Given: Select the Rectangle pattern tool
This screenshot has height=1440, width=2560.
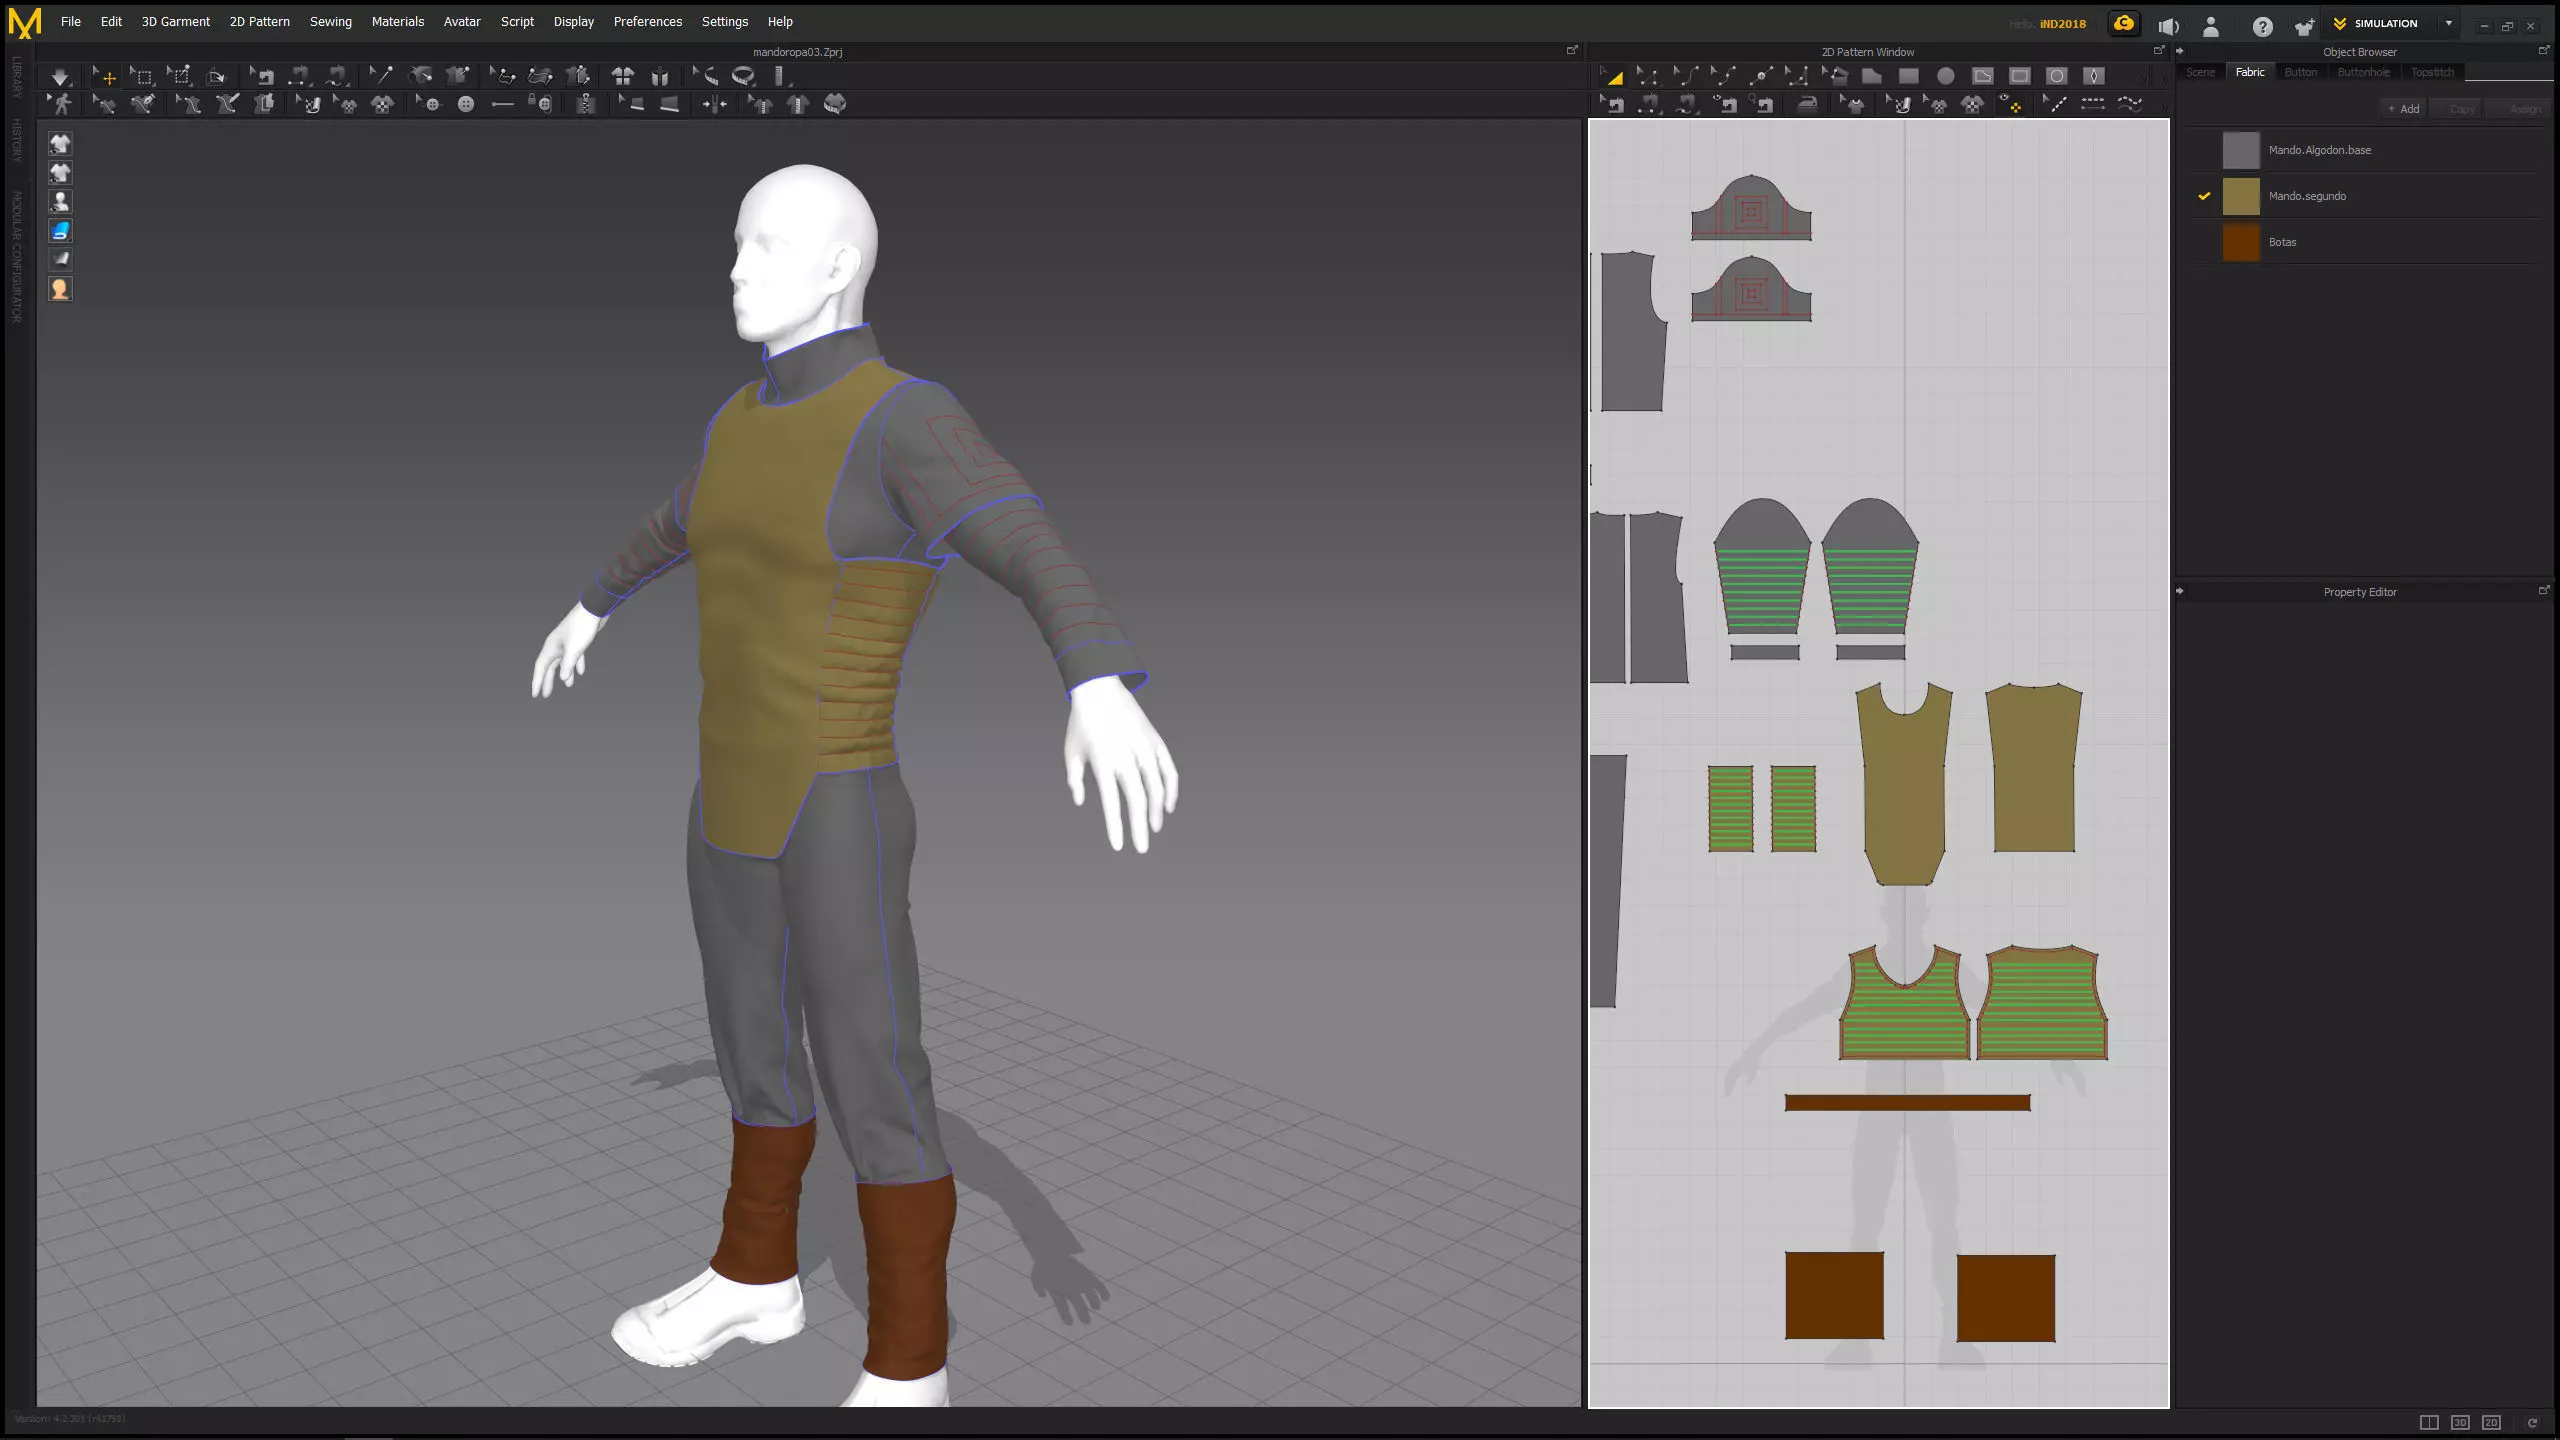Looking at the screenshot, I should [x=1908, y=76].
